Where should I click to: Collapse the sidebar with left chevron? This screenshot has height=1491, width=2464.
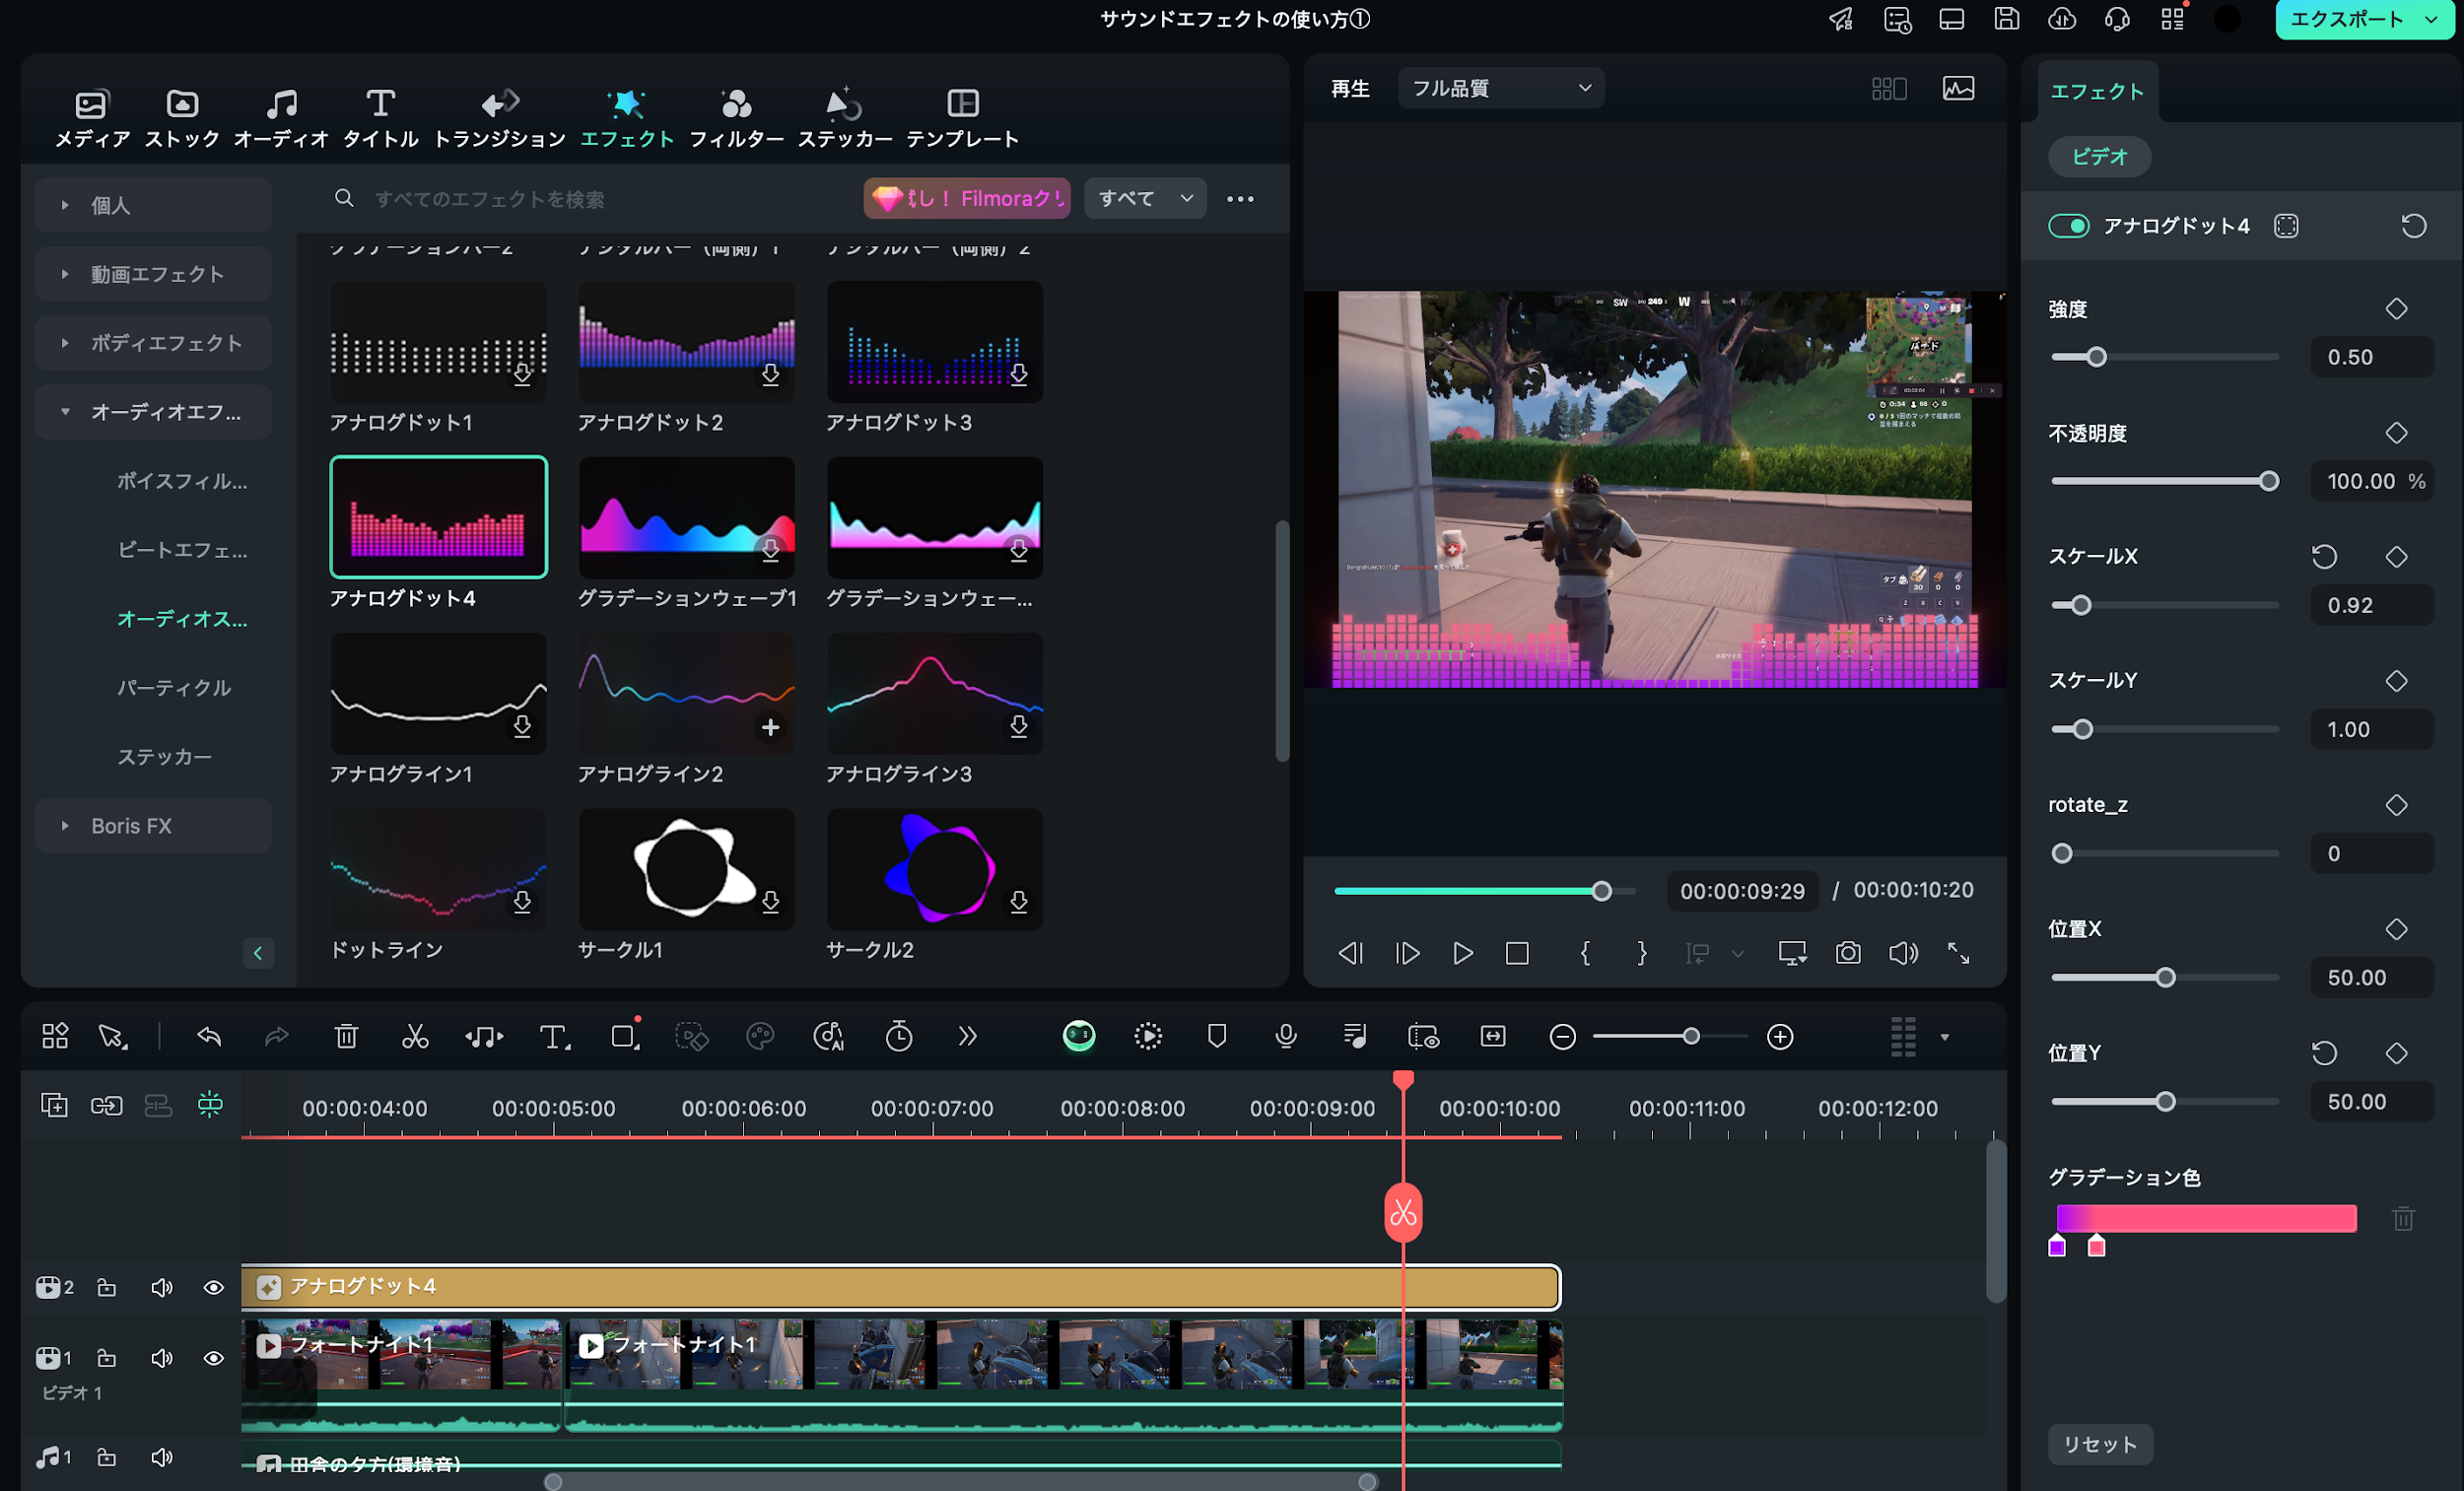coord(258,953)
